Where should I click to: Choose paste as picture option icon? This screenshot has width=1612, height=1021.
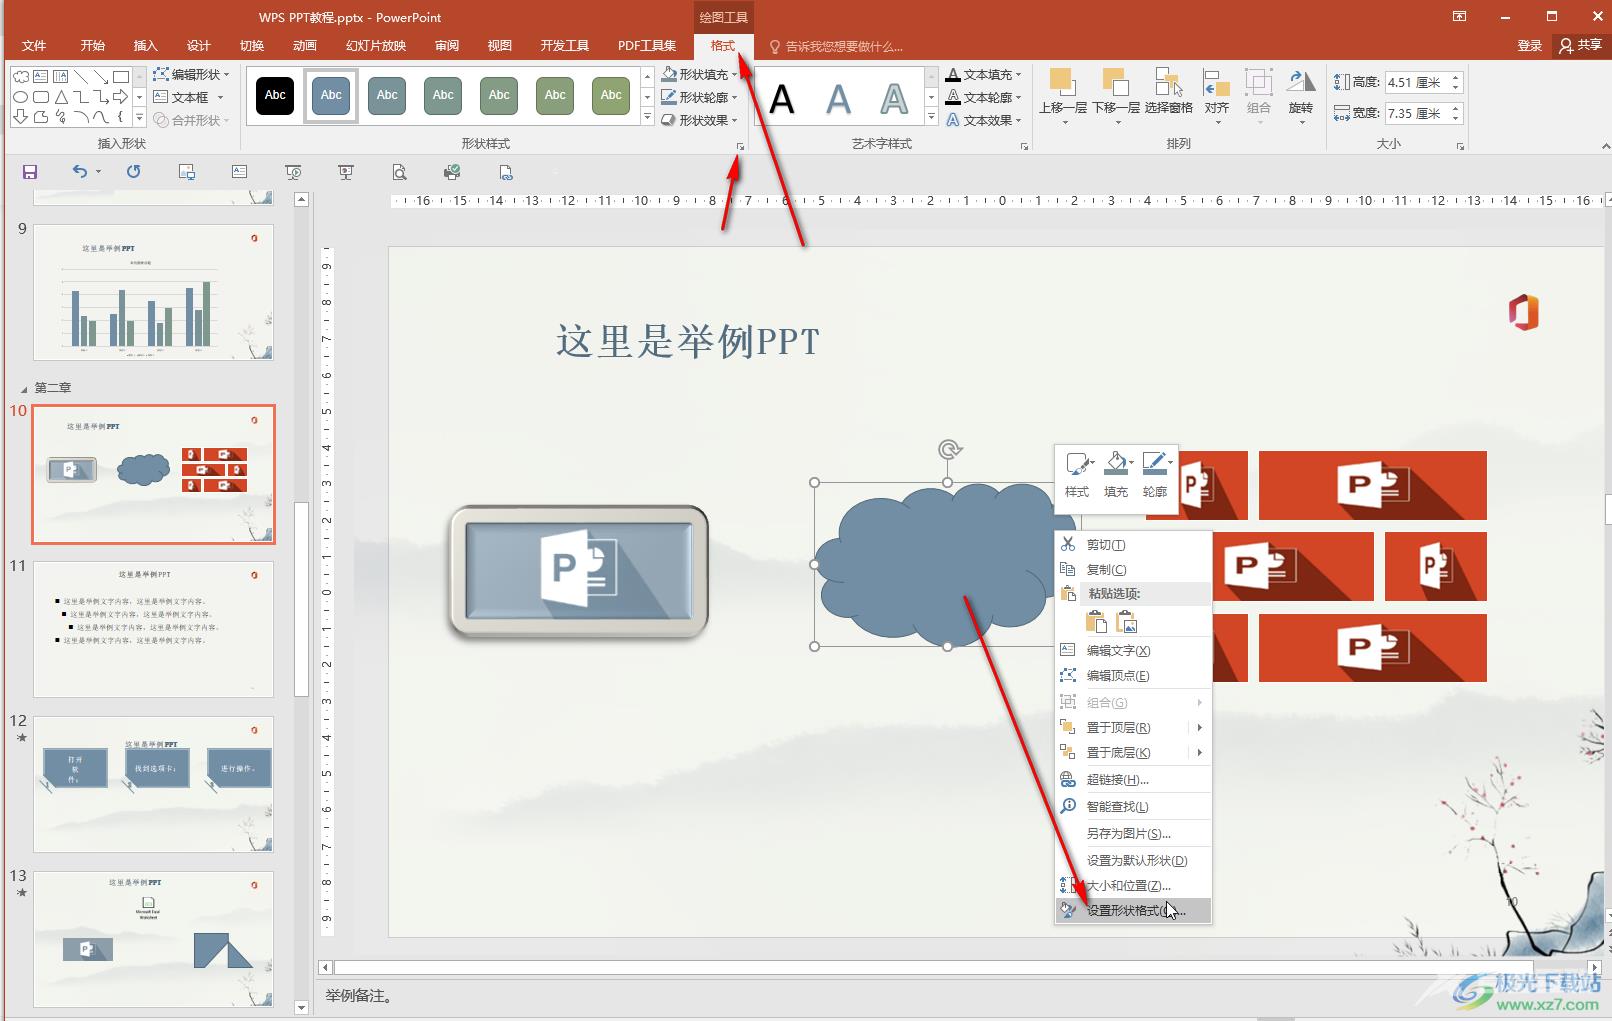pos(1127,622)
